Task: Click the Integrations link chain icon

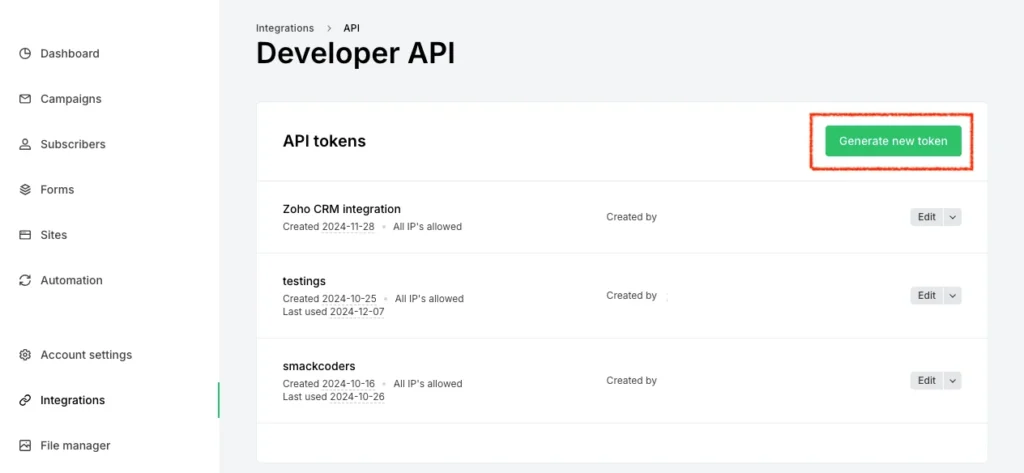Action: [25, 400]
